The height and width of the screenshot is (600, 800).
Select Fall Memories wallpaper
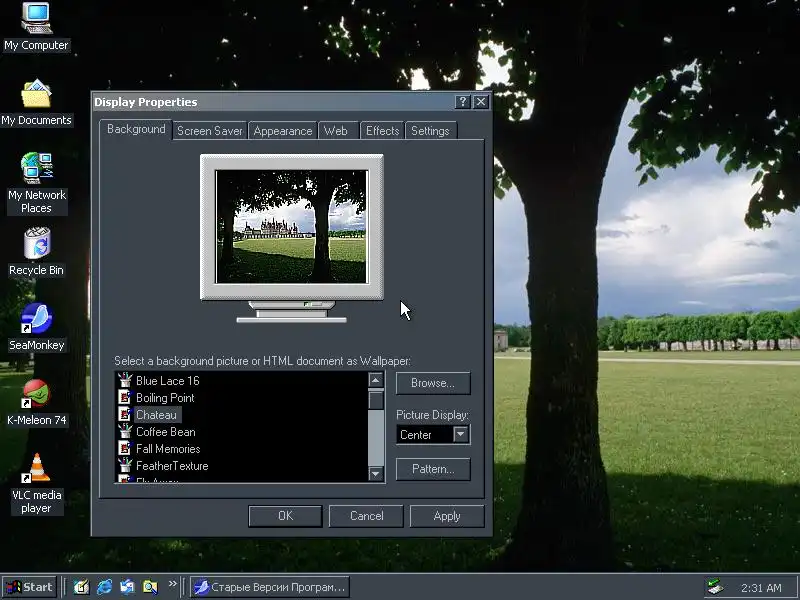pos(168,449)
